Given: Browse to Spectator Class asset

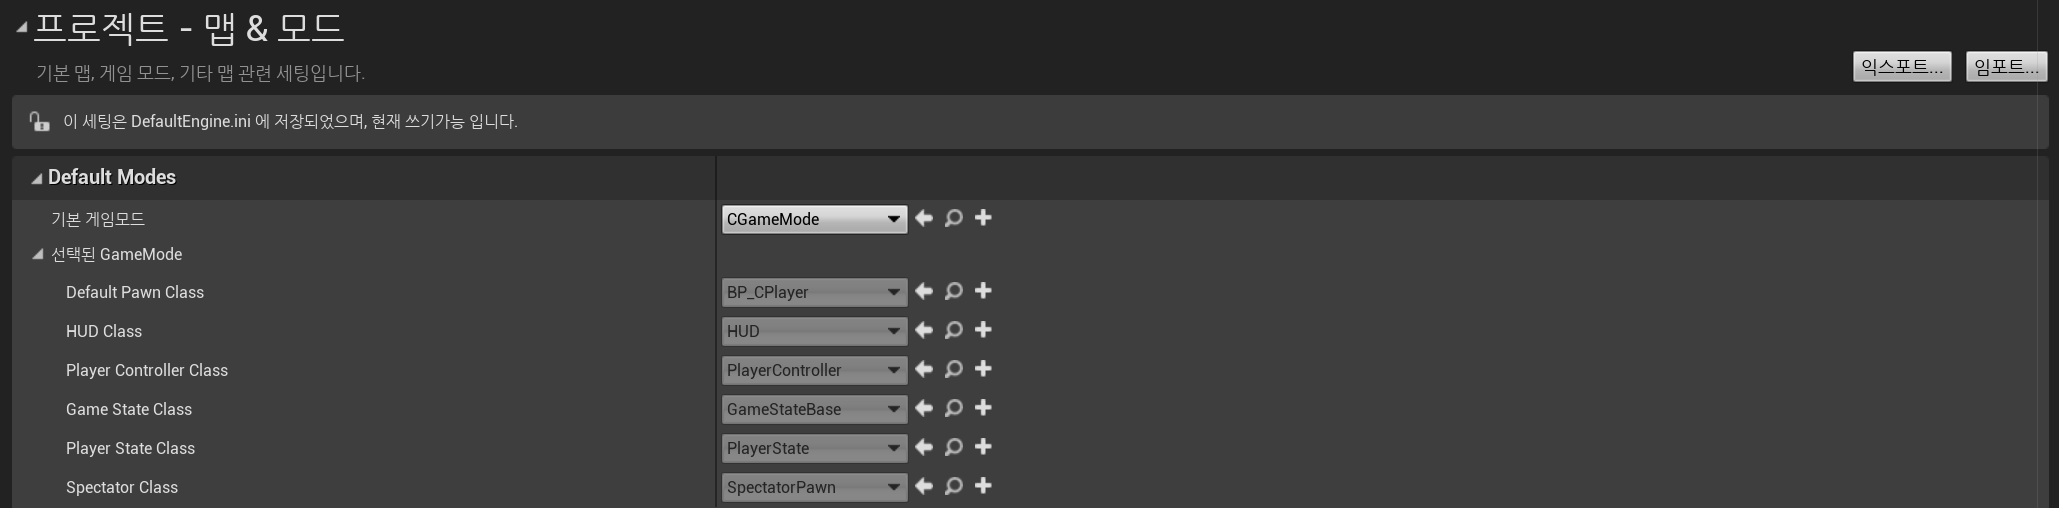Looking at the screenshot, I should click(954, 486).
